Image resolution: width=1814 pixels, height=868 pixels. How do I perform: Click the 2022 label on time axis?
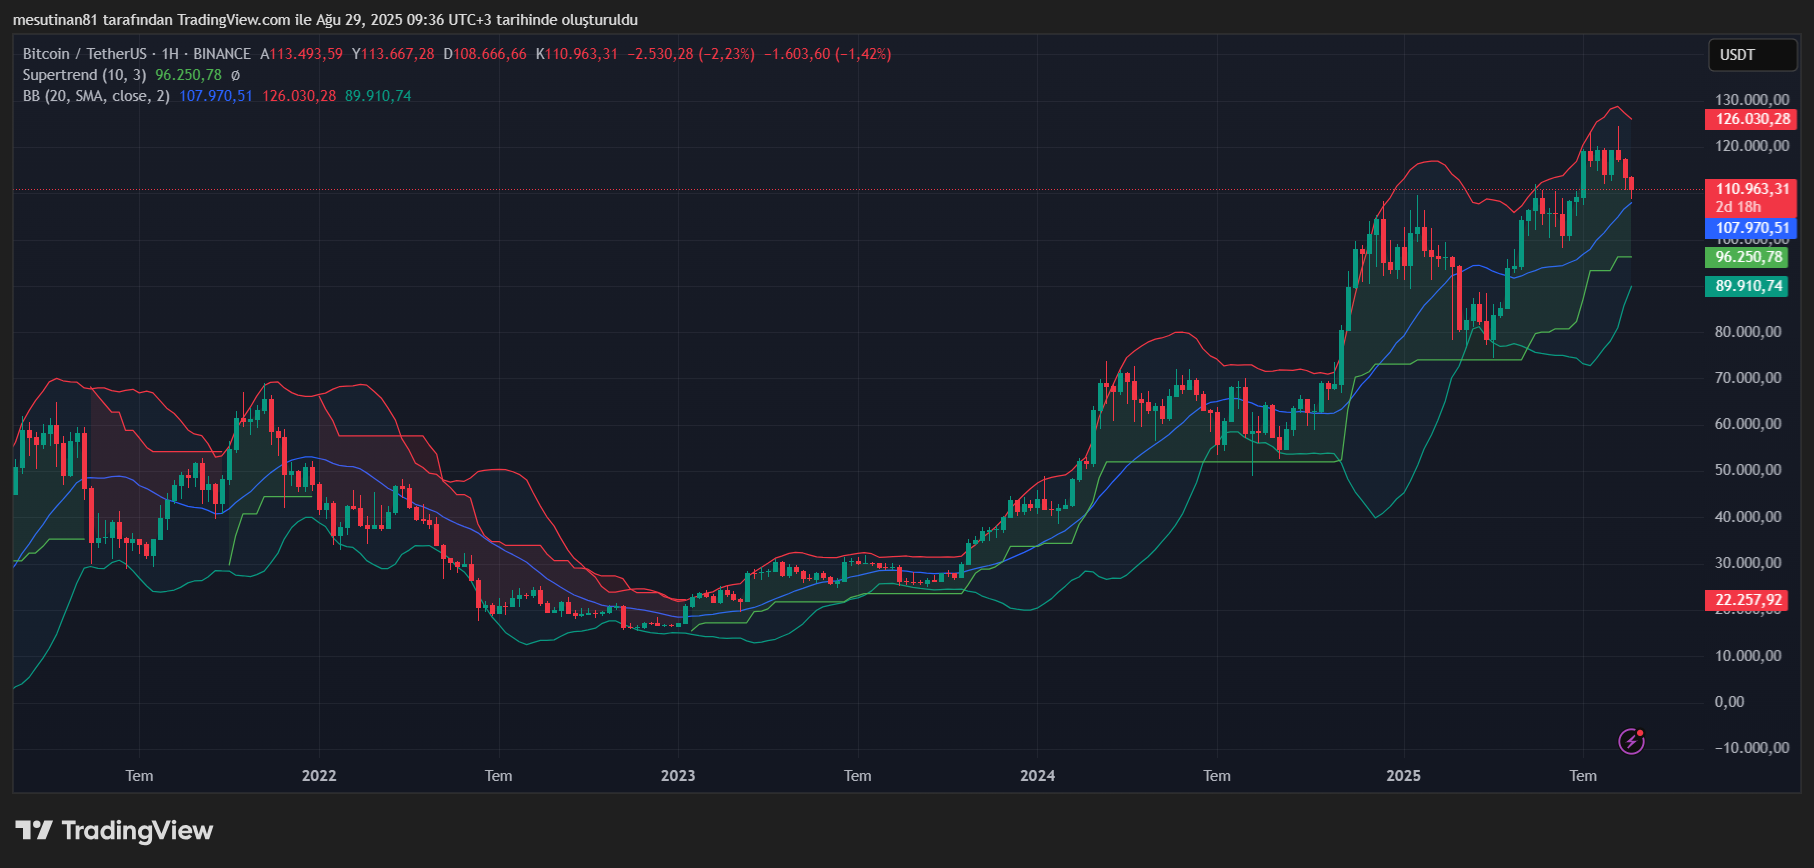[x=319, y=776]
